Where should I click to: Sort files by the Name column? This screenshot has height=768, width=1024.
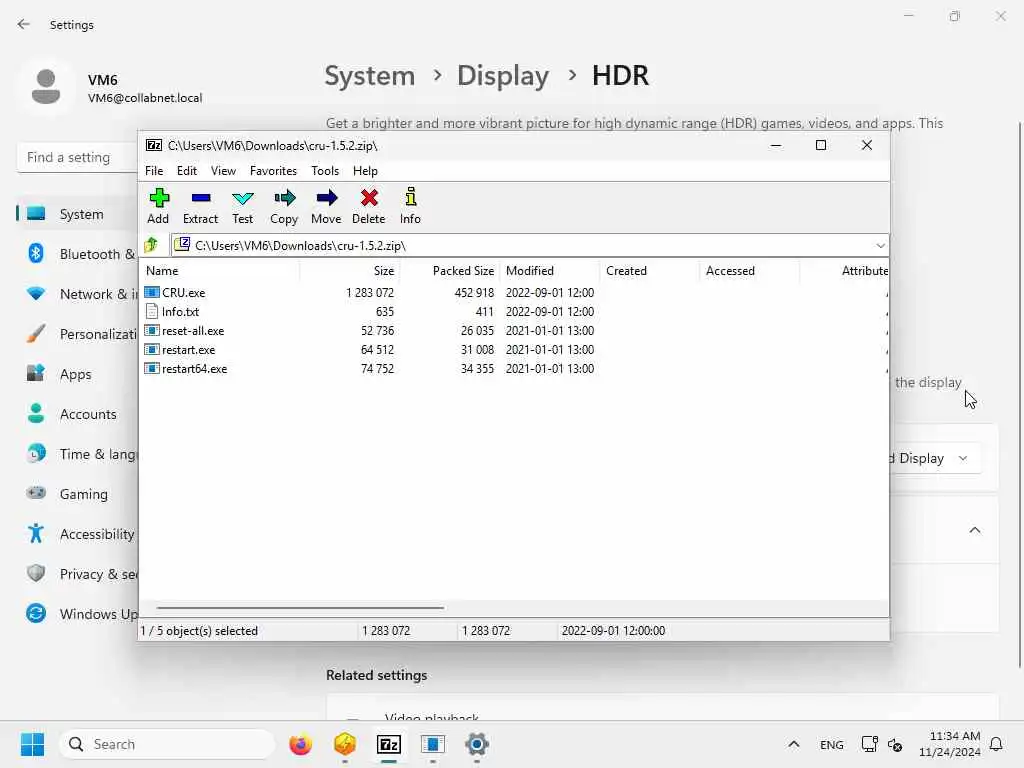click(x=220, y=270)
